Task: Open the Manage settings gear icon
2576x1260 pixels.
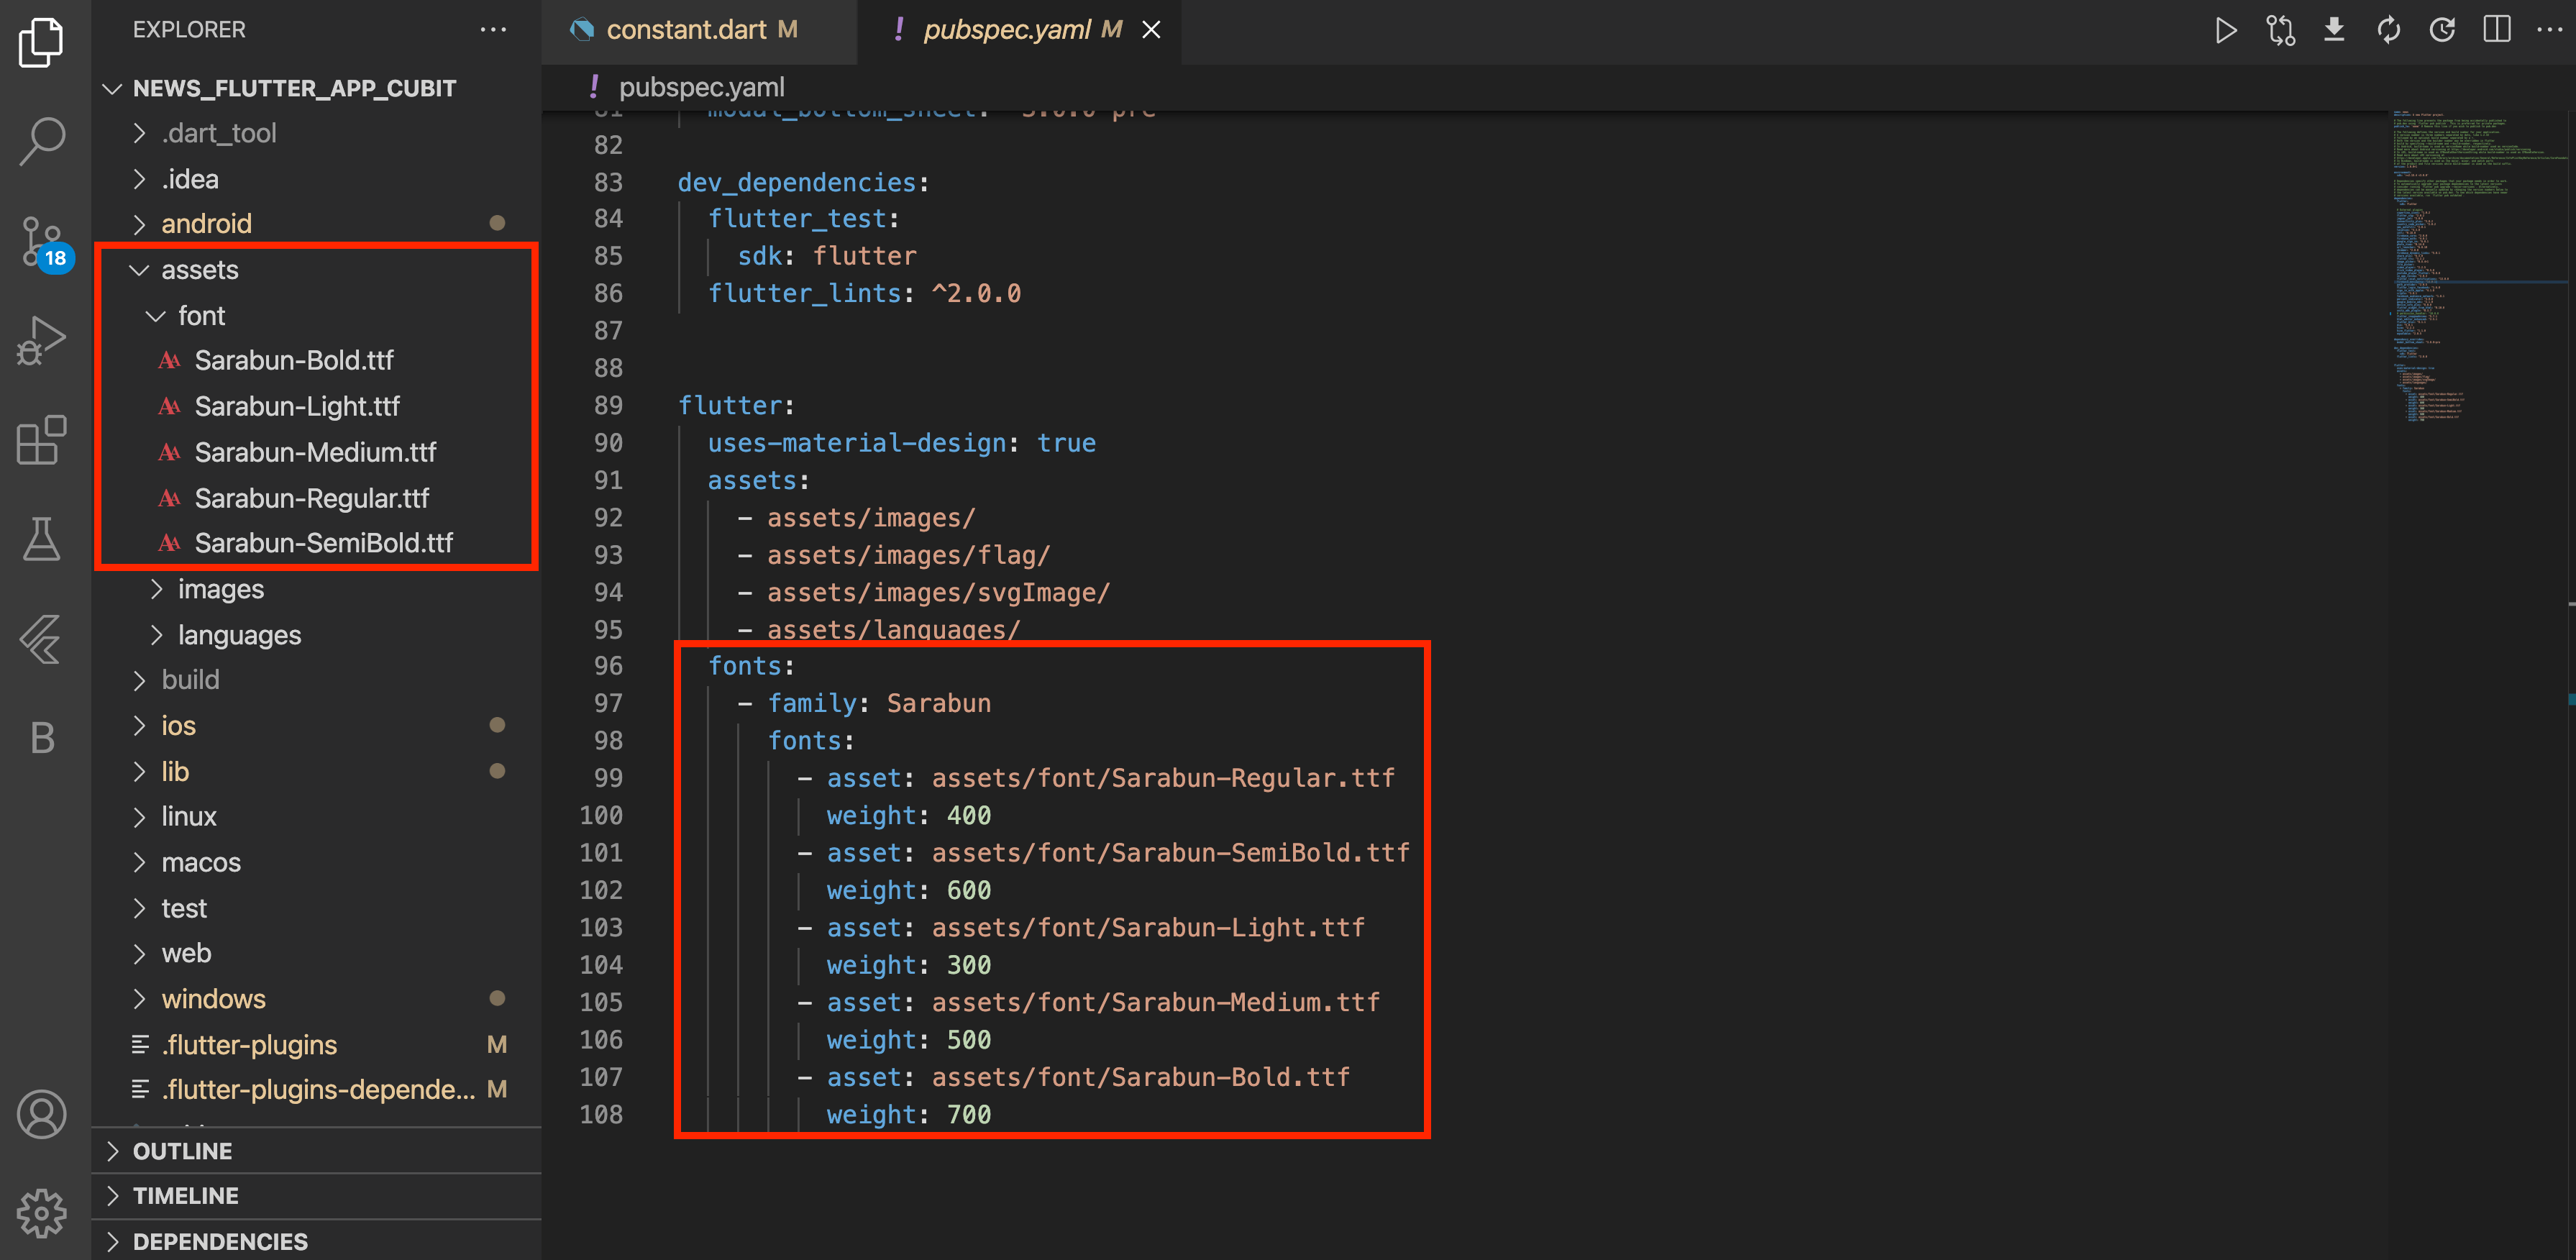Action: (42, 1213)
